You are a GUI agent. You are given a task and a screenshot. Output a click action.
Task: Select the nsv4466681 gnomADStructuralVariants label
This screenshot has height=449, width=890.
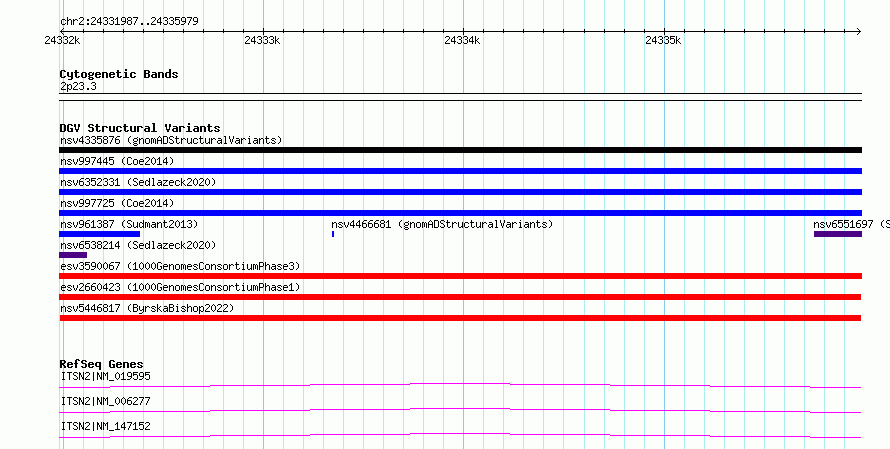(x=442, y=224)
